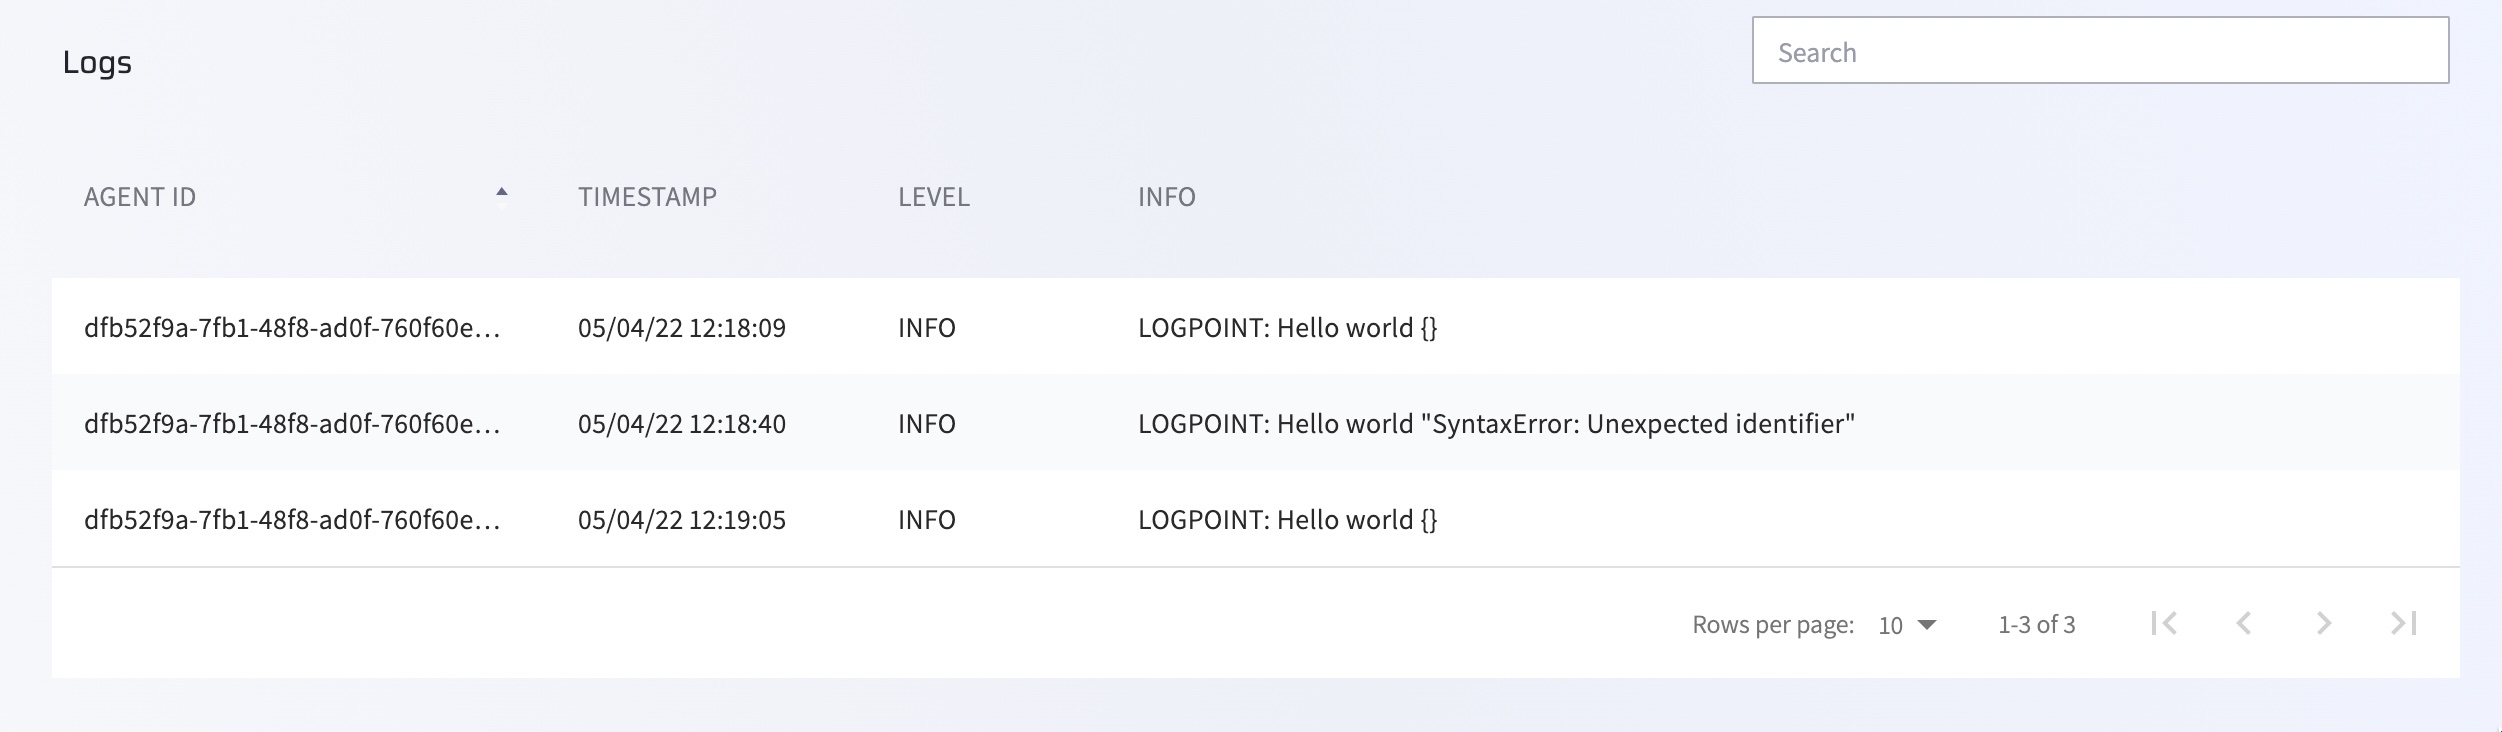Select the agent ID in the second log row
This screenshot has width=2502, height=732.
pyautogui.click(x=292, y=424)
